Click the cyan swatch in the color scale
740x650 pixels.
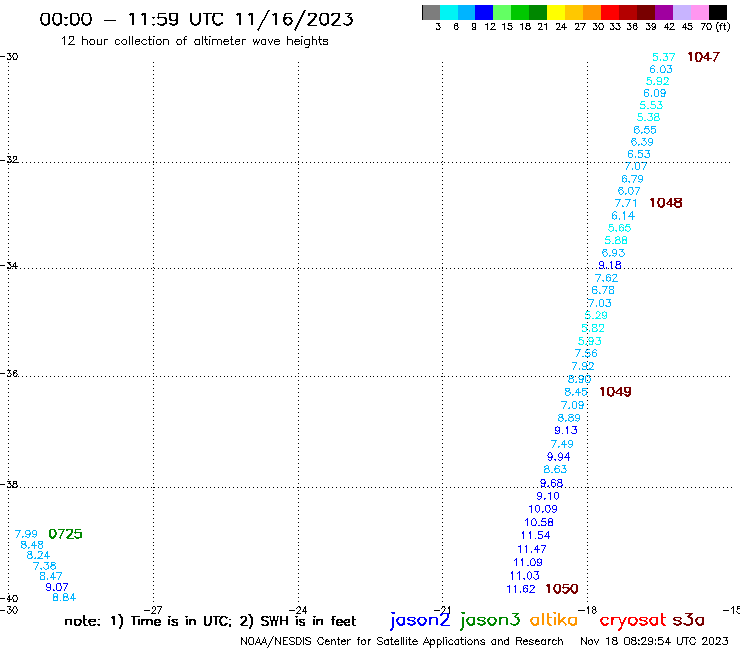pyautogui.click(x=449, y=12)
